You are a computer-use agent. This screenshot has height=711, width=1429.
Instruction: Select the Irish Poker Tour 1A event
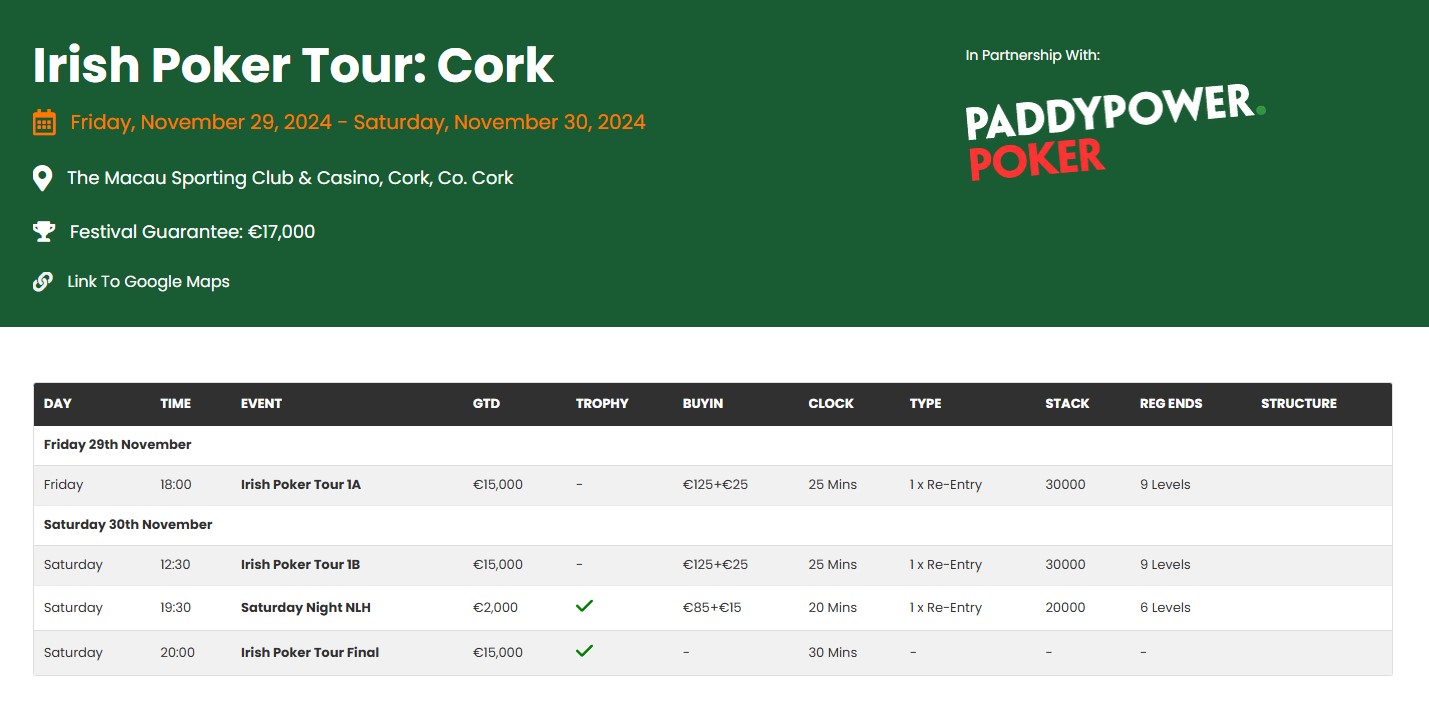tap(300, 485)
